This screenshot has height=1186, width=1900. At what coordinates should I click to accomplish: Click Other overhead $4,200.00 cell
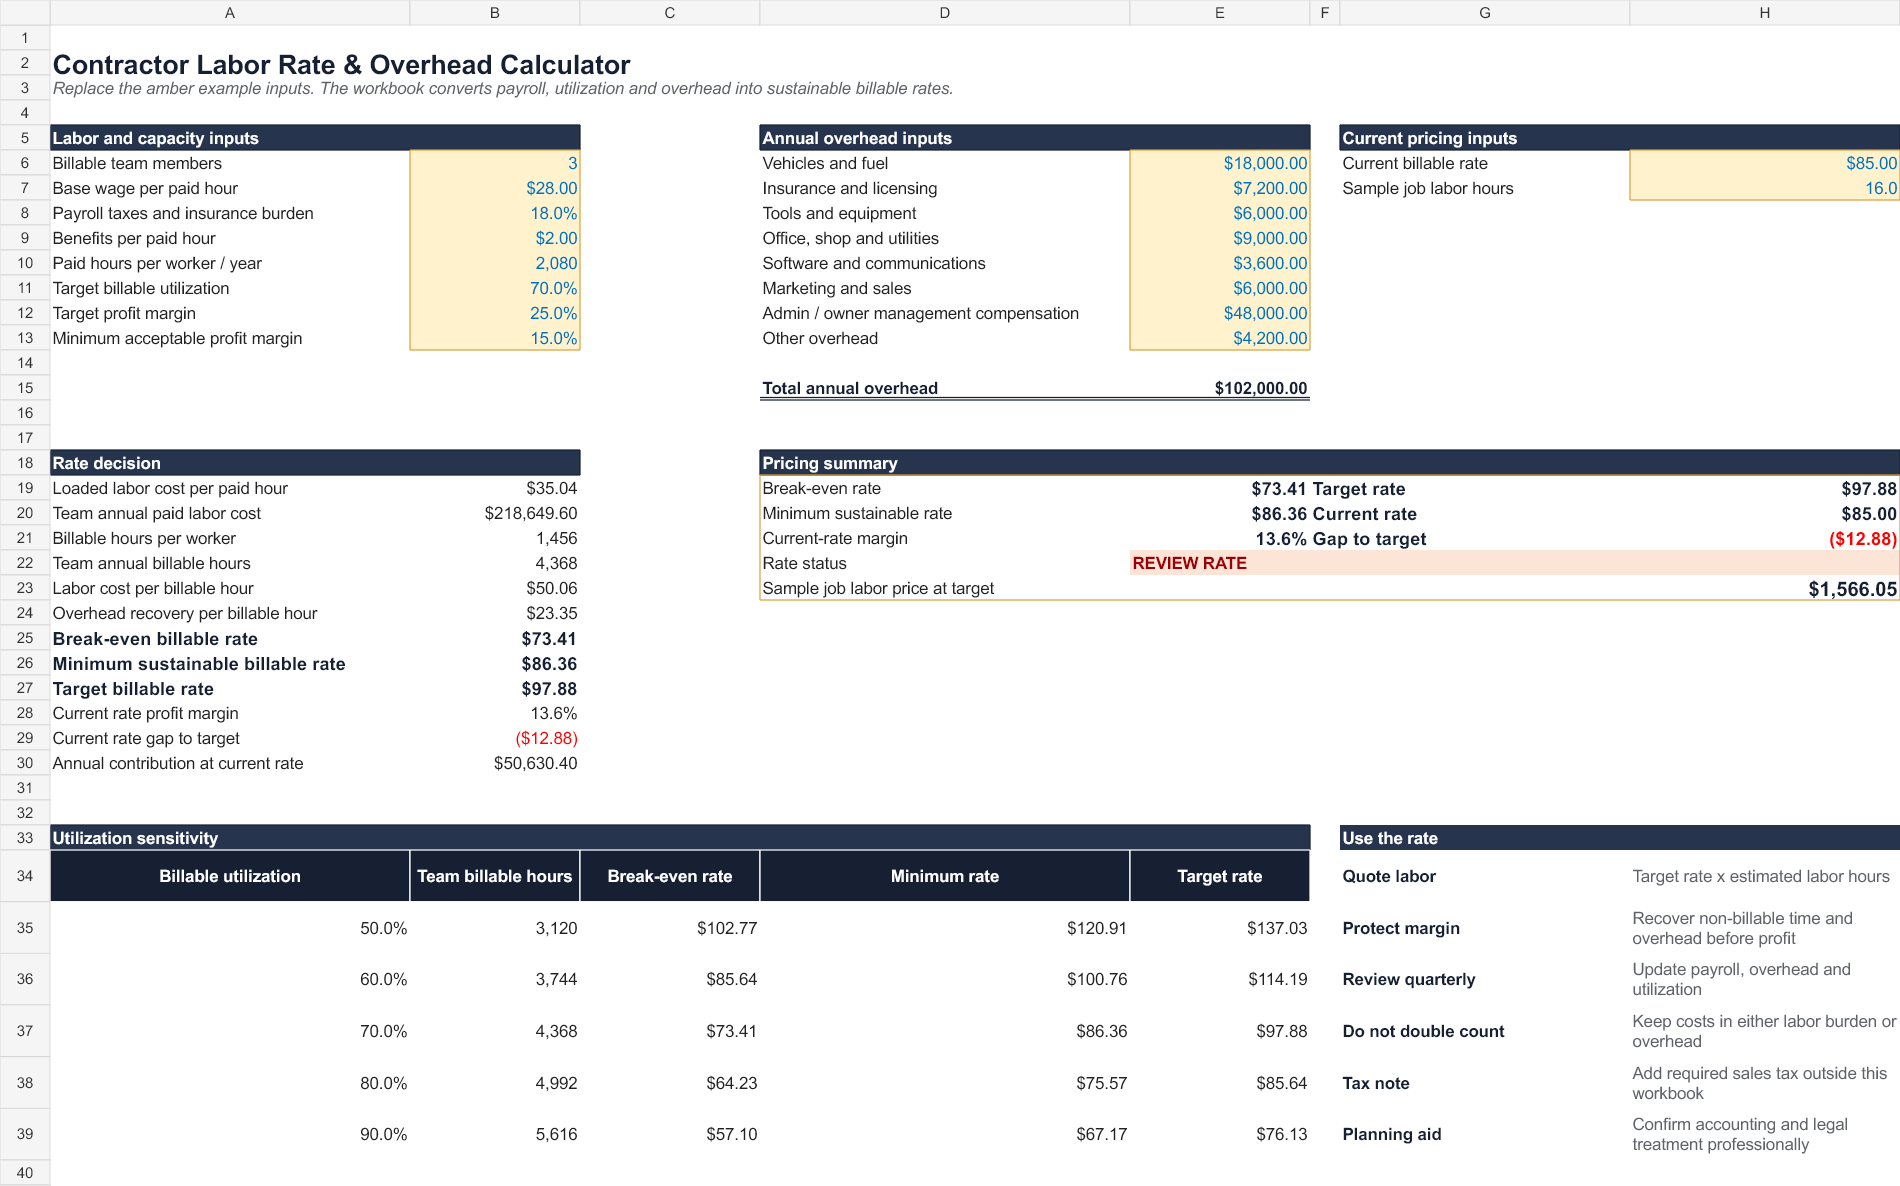coord(1220,338)
